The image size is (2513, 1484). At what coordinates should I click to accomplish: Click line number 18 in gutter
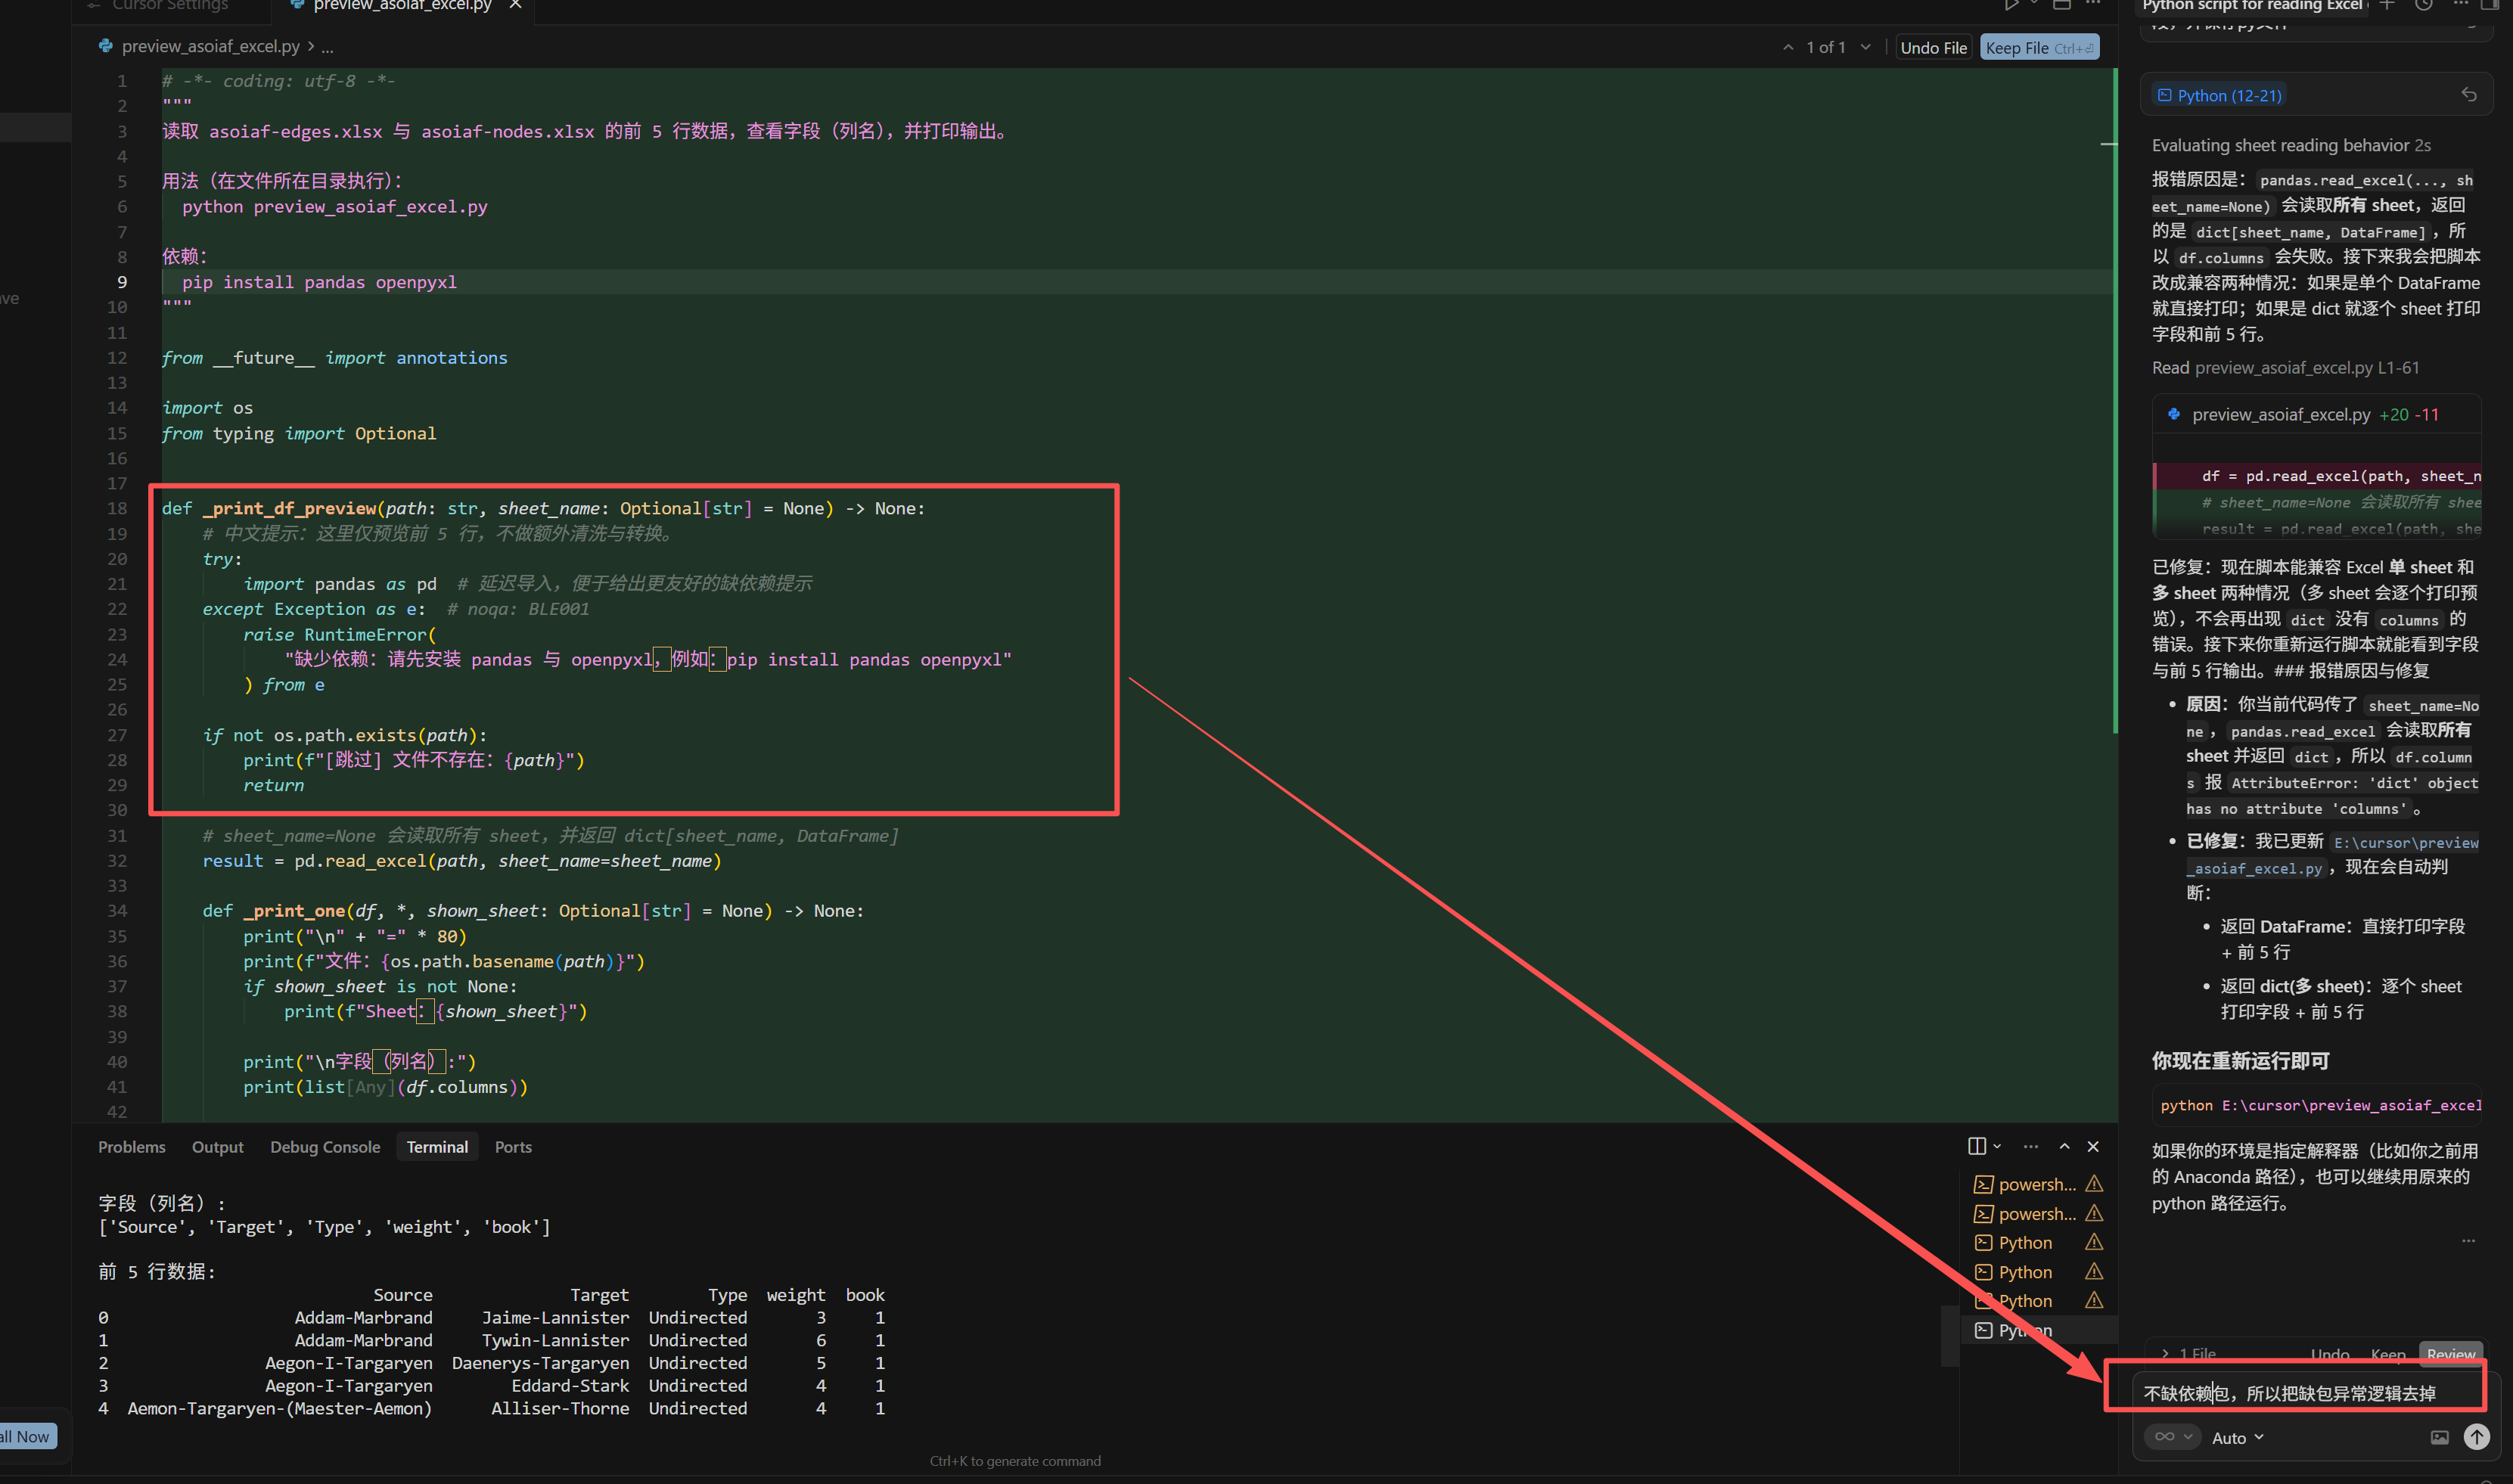point(117,508)
